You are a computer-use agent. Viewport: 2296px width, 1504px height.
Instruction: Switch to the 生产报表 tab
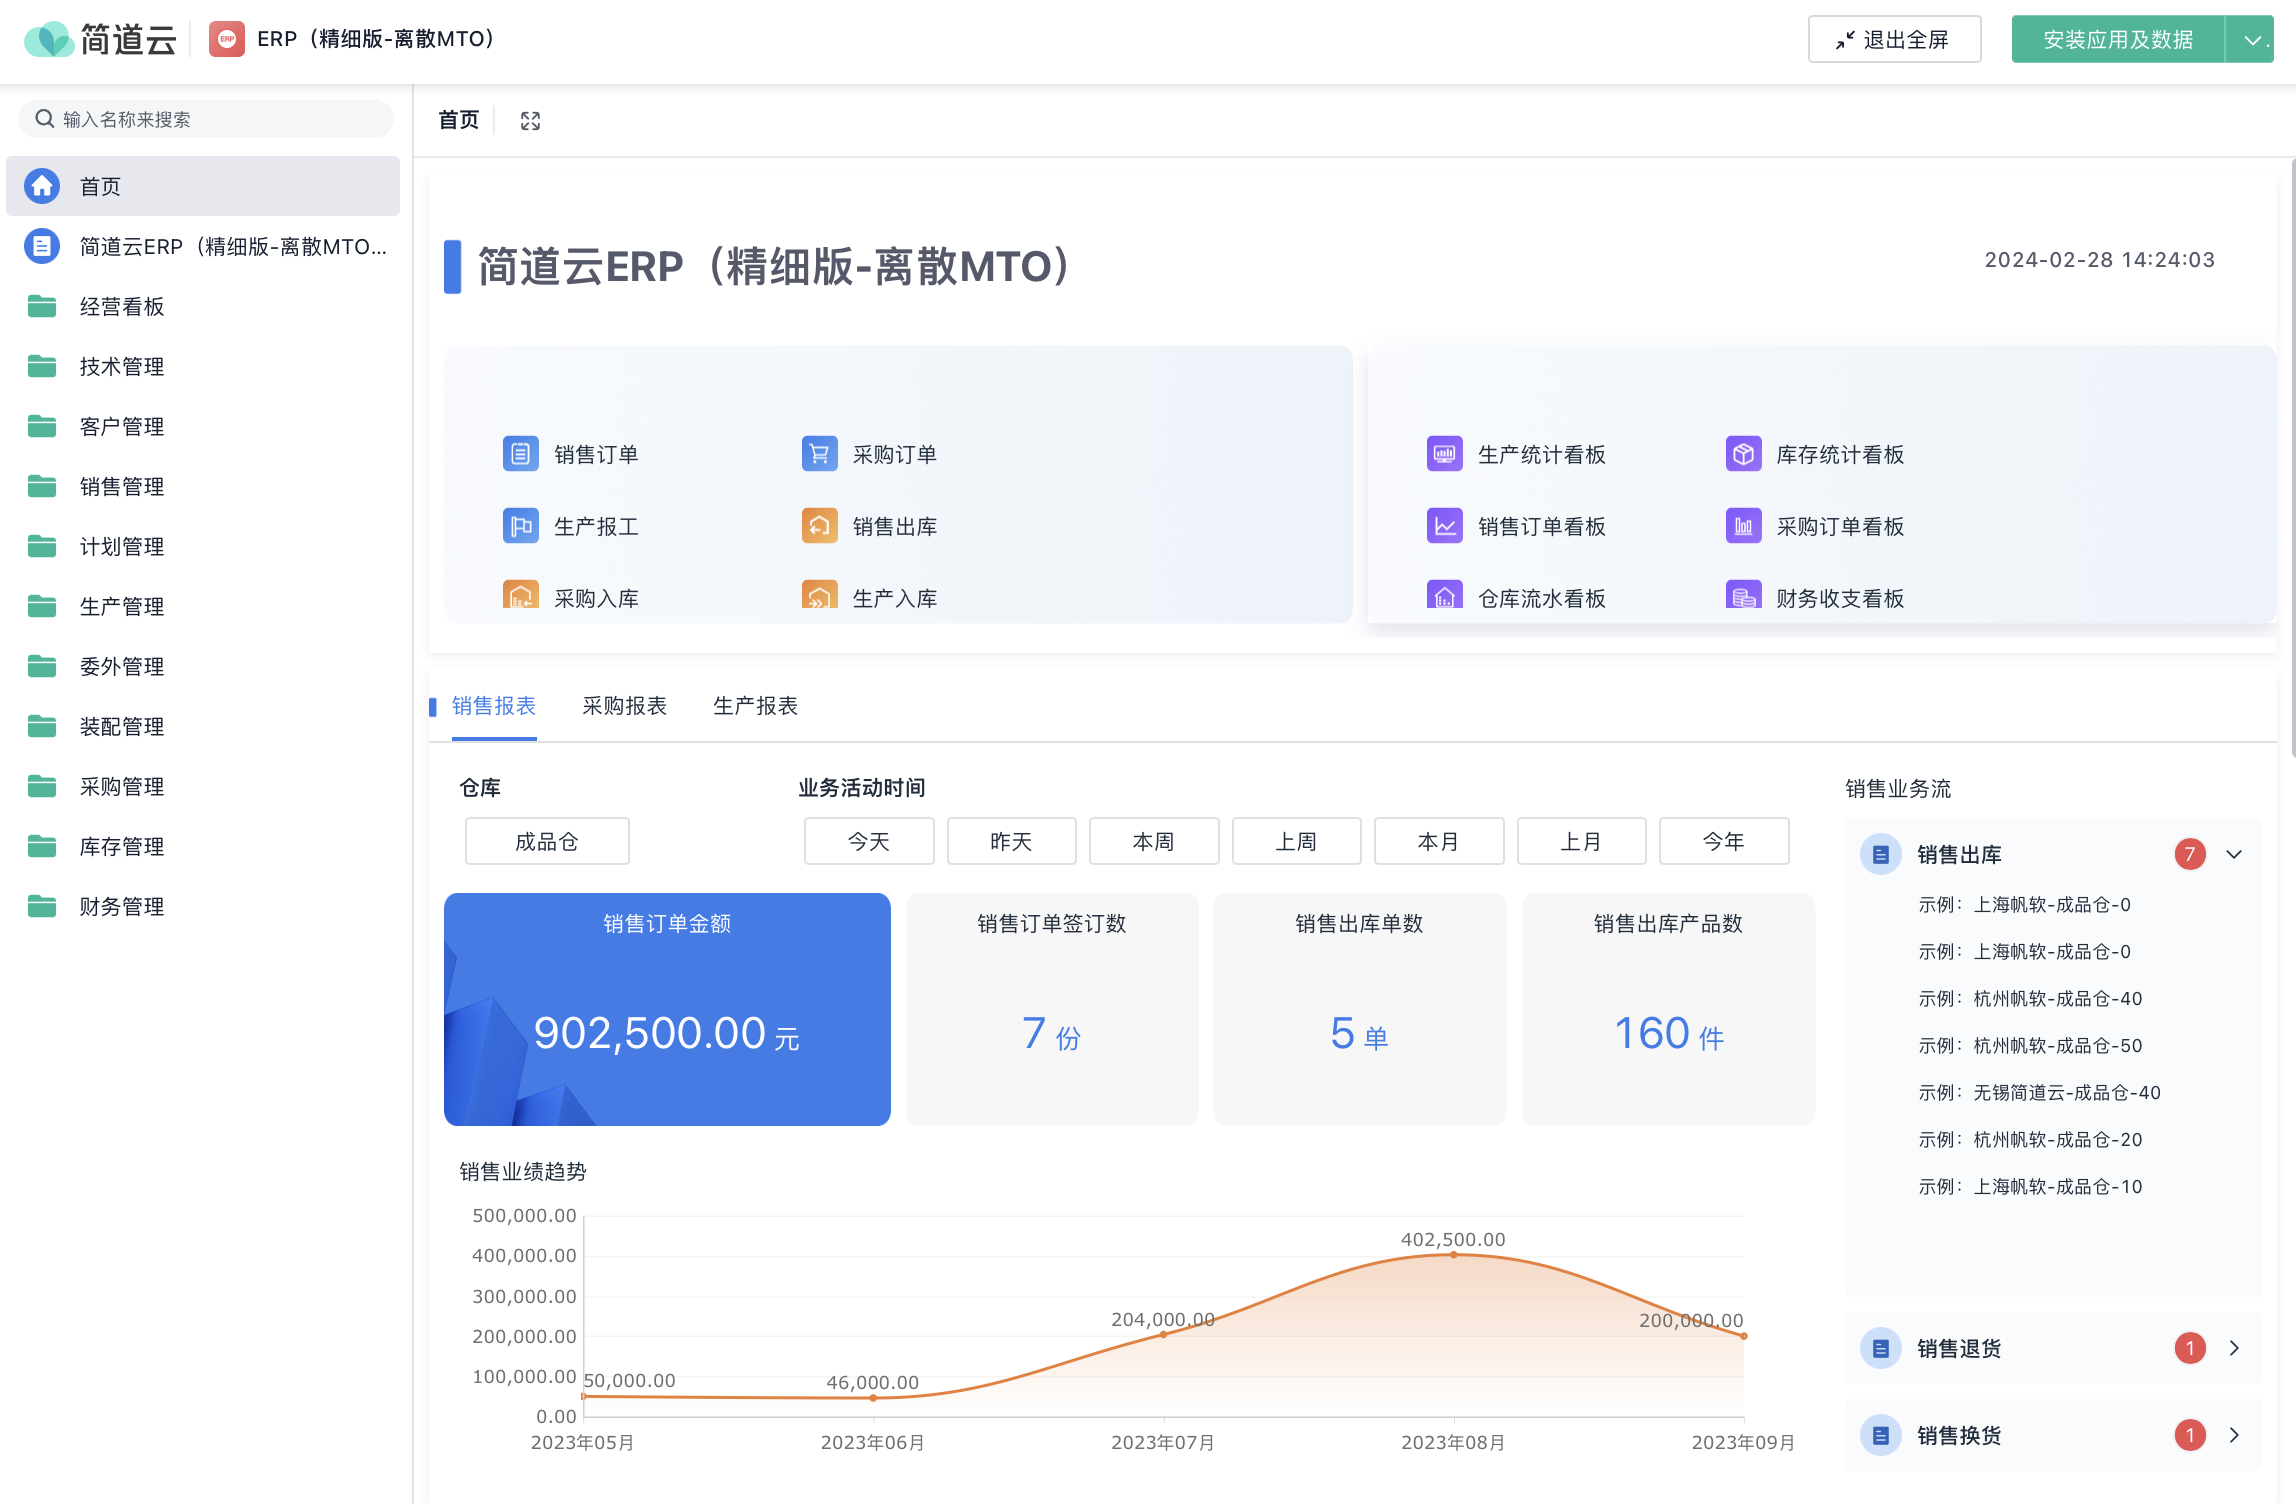click(755, 706)
